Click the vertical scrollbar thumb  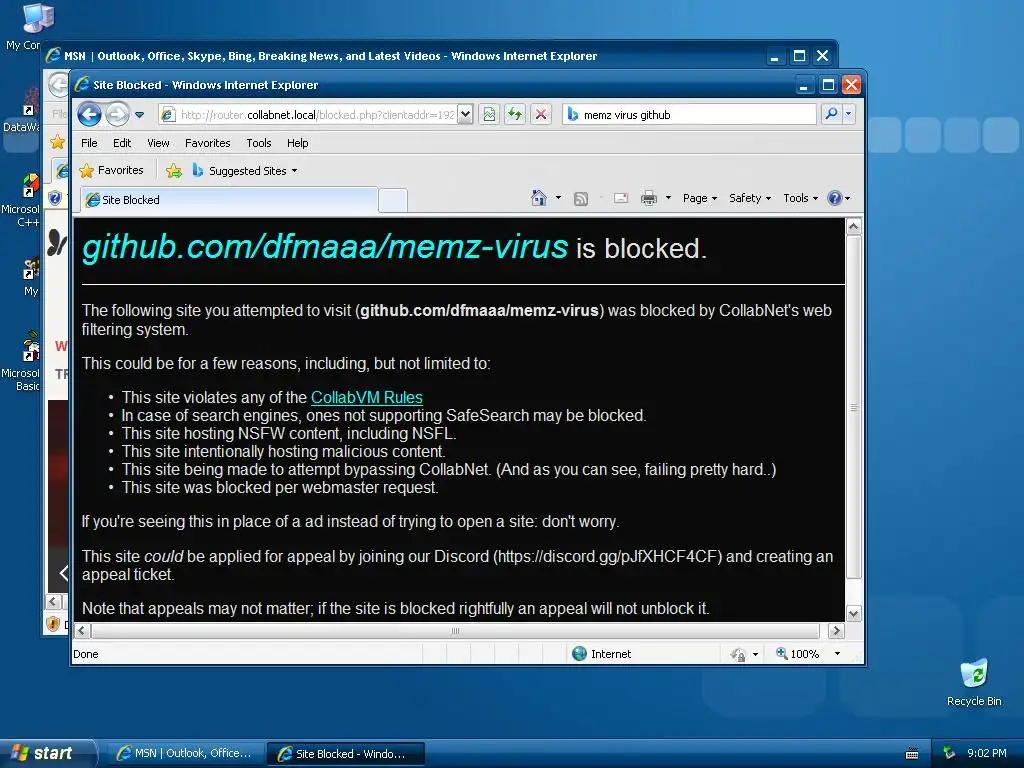tap(854, 407)
